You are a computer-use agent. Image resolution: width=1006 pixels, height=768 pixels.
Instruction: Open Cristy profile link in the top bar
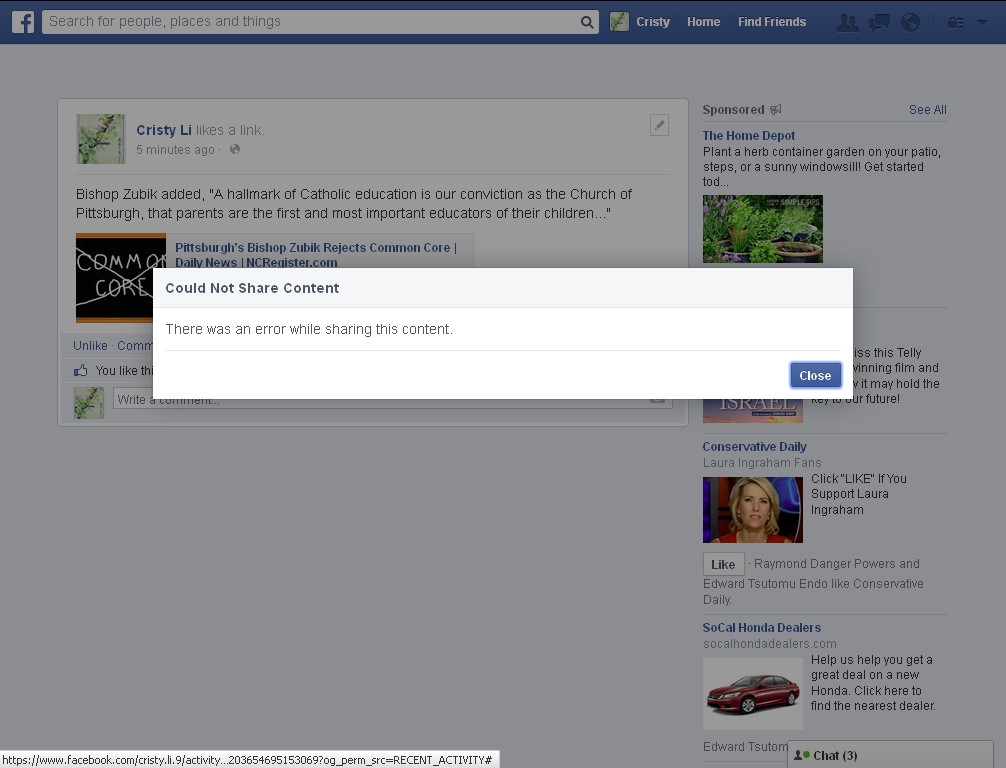tap(652, 22)
